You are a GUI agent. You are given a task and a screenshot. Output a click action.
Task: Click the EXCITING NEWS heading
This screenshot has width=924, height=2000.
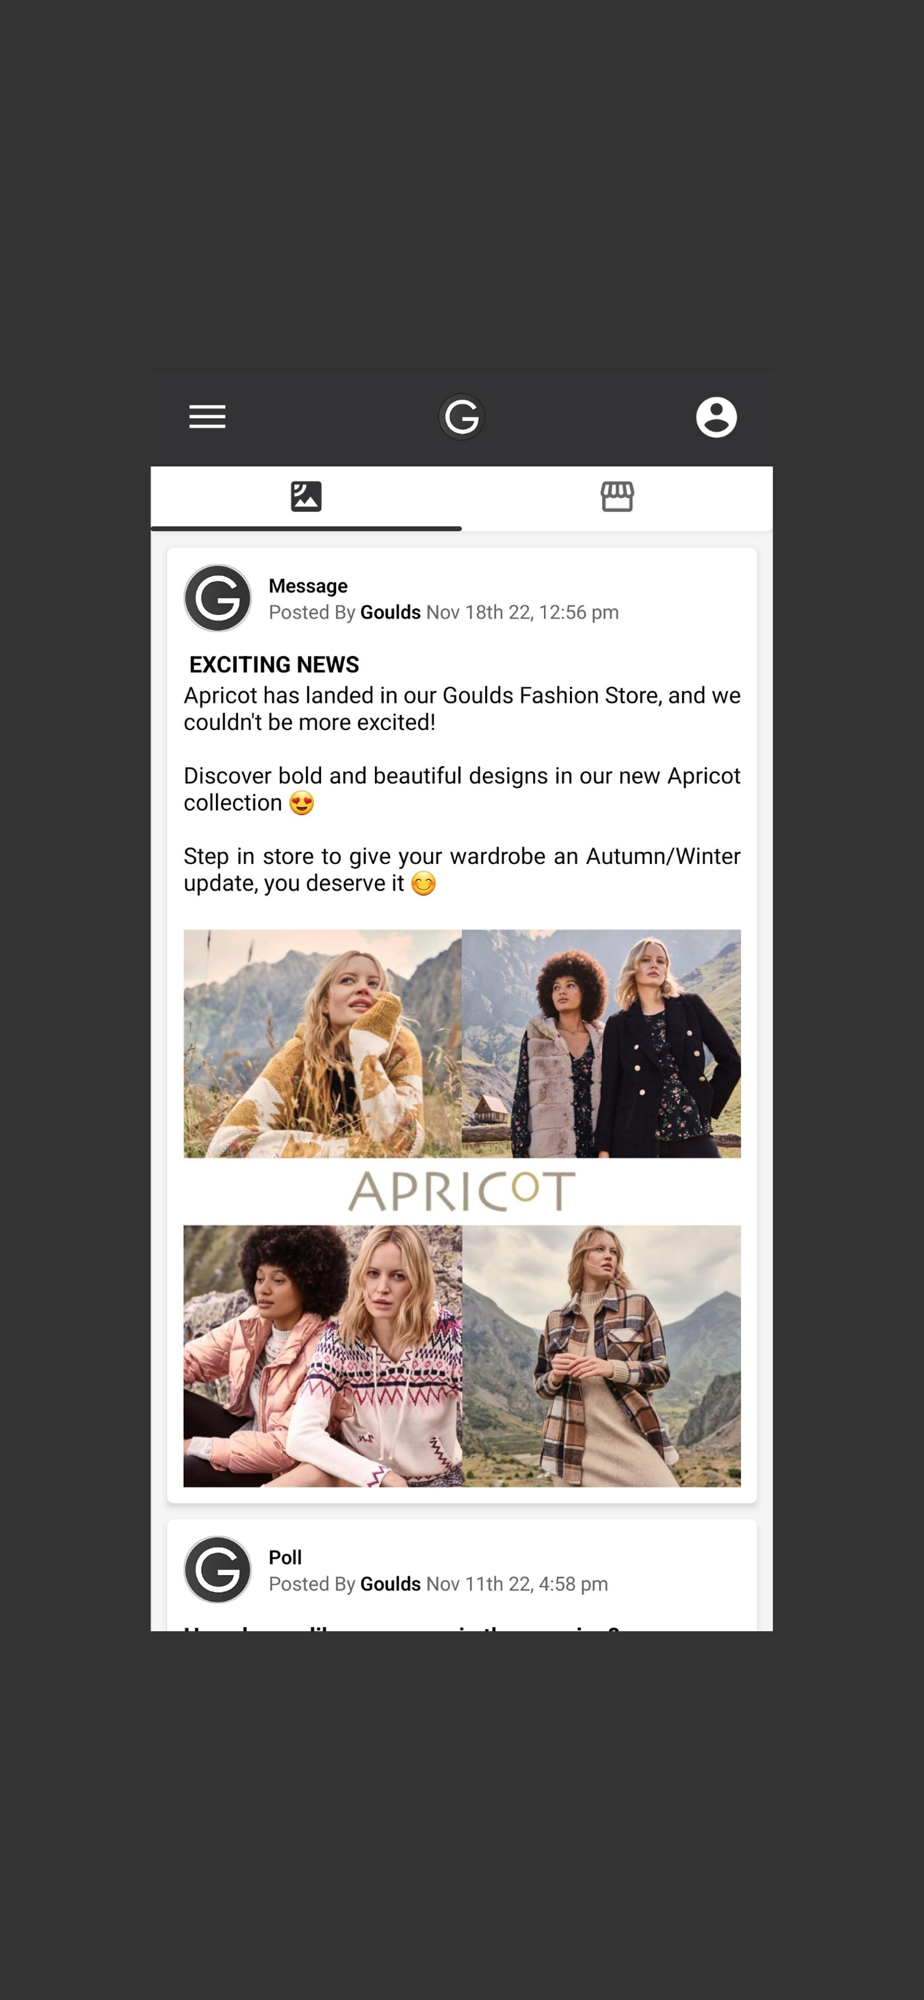[274, 665]
